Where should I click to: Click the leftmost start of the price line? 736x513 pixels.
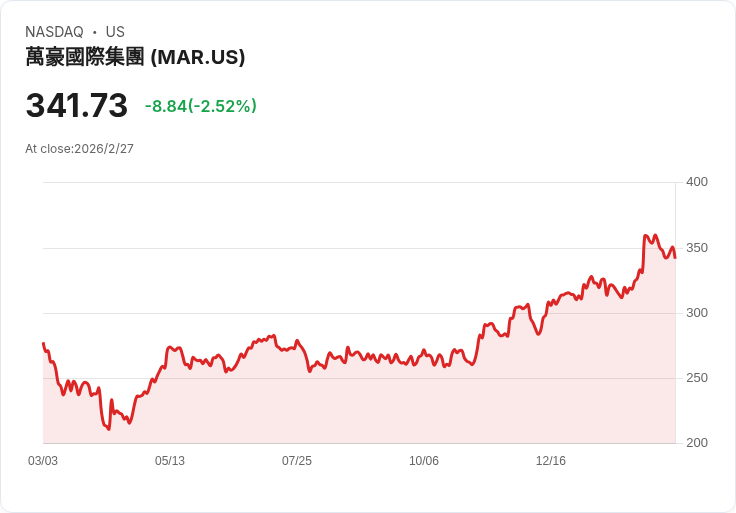(43, 344)
